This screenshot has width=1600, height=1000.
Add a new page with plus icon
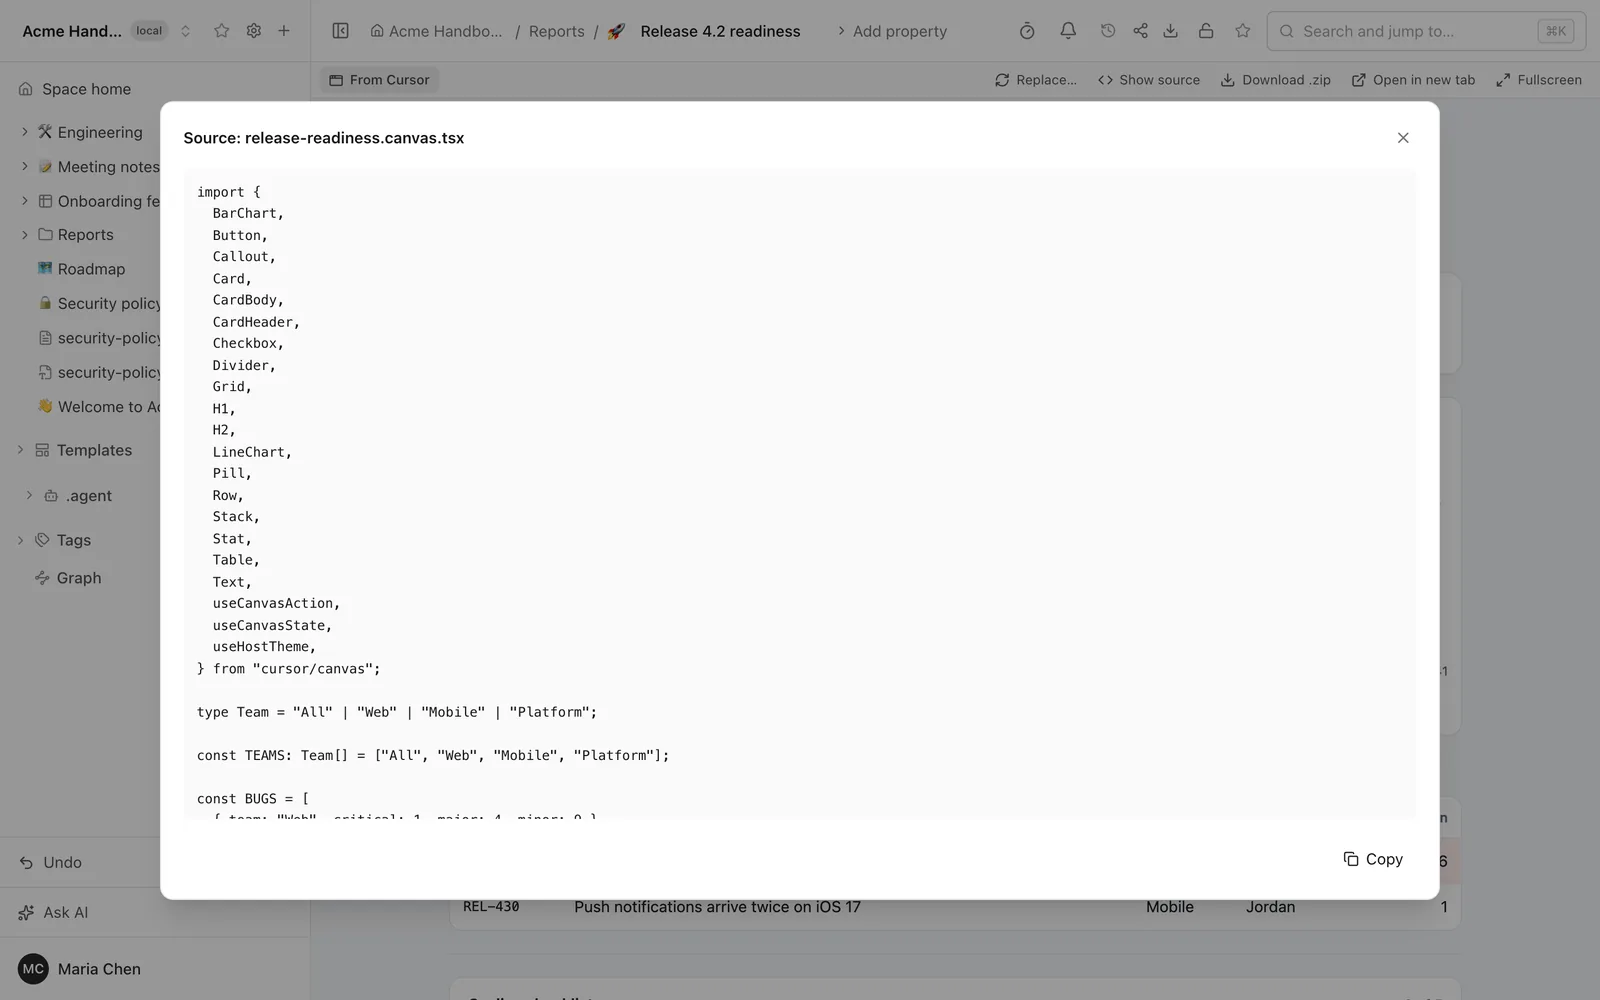point(284,31)
